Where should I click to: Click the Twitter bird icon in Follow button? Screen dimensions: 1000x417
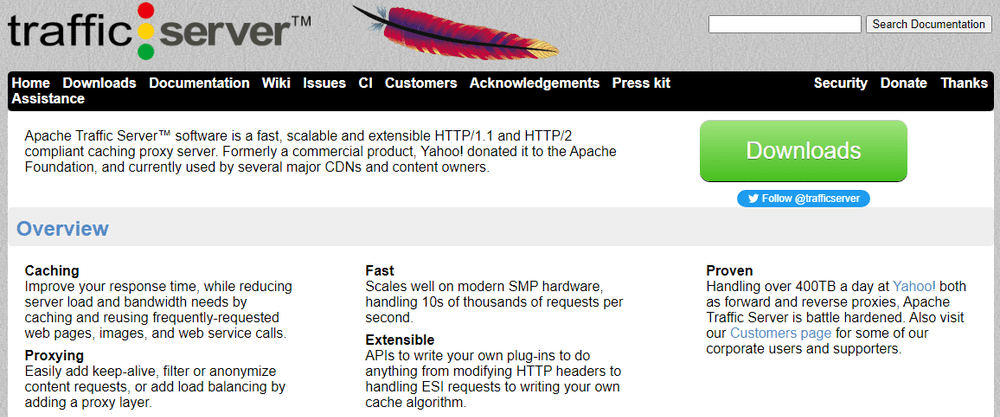coord(753,198)
